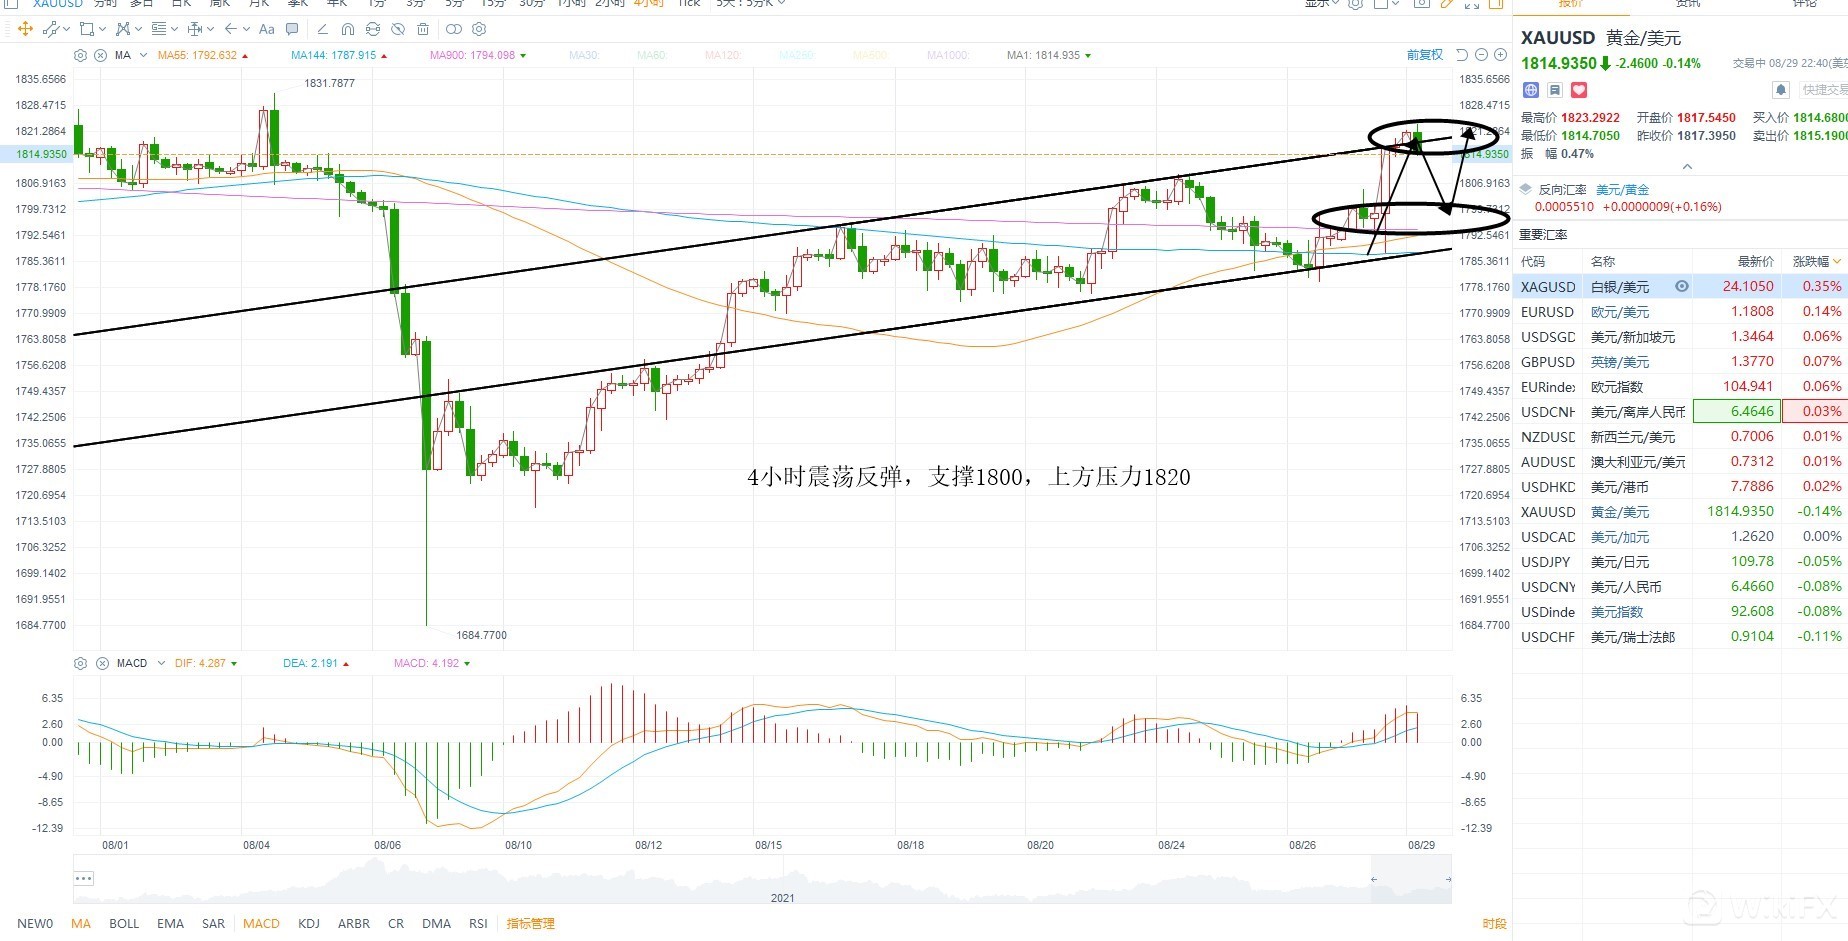This screenshot has height=941, width=1848.
Task: Click the linked rings toggle icon
Action: [454, 29]
